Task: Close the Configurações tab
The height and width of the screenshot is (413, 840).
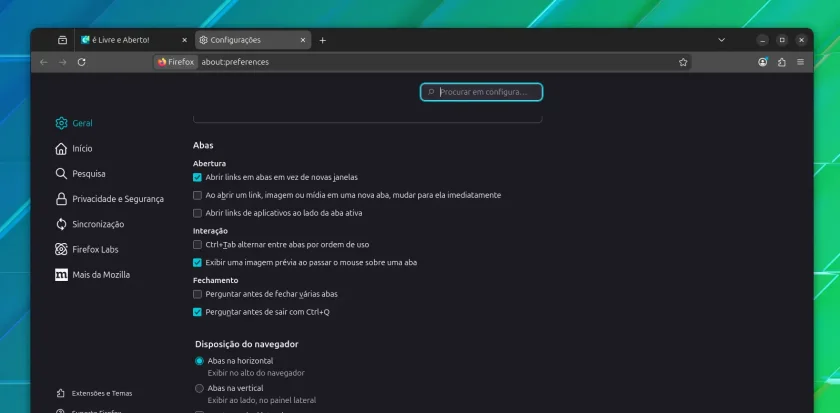Action: point(303,40)
